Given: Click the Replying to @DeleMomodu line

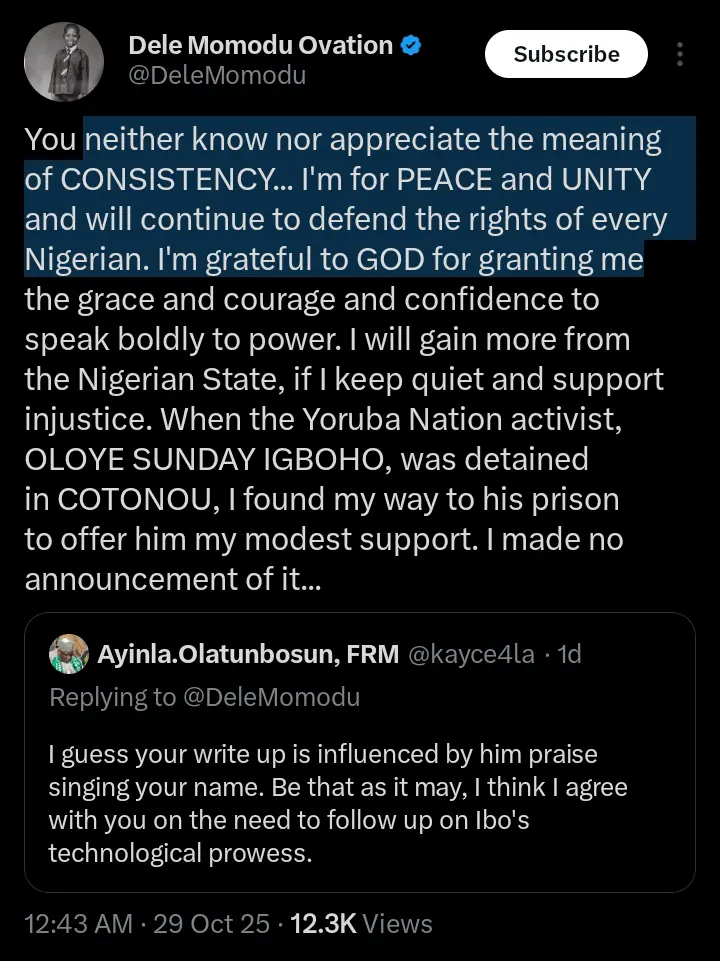Looking at the screenshot, I should (204, 697).
